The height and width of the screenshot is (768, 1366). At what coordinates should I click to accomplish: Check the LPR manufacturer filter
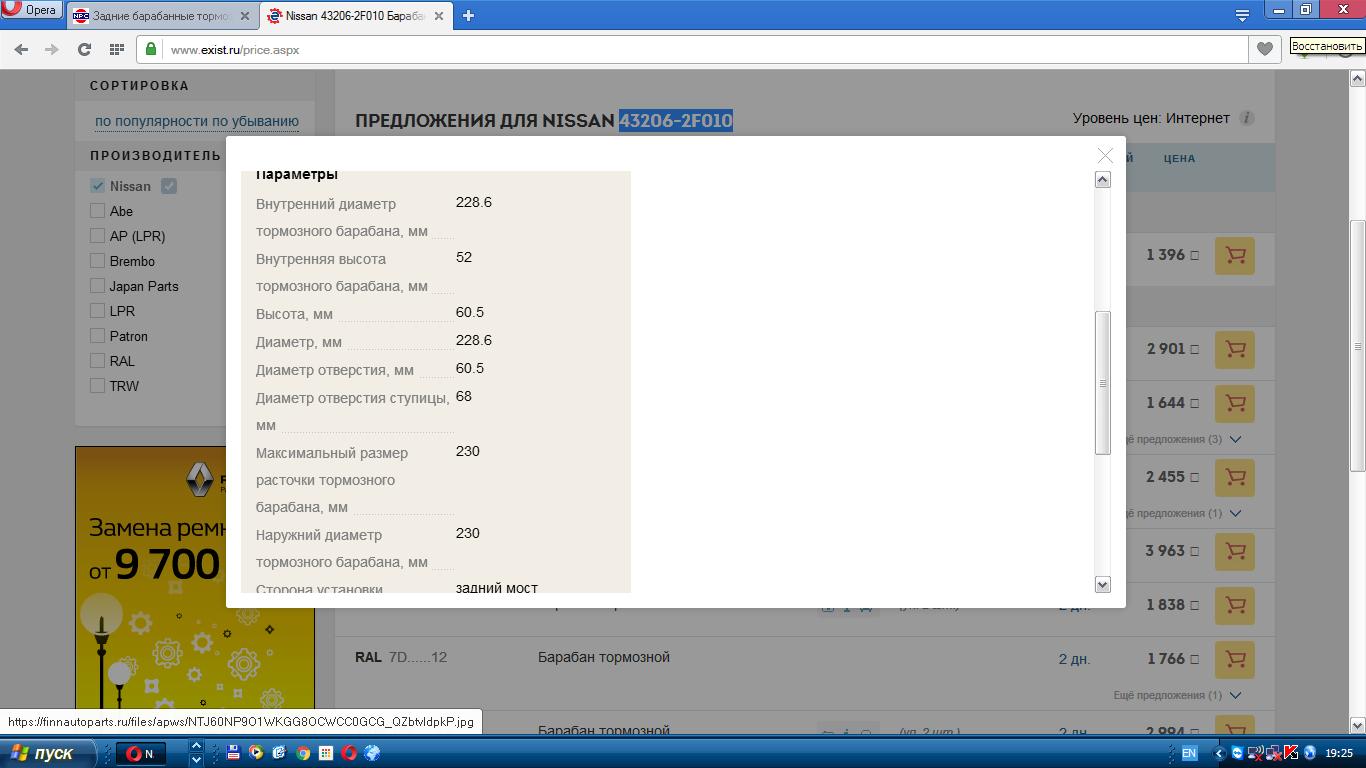(97, 311)
